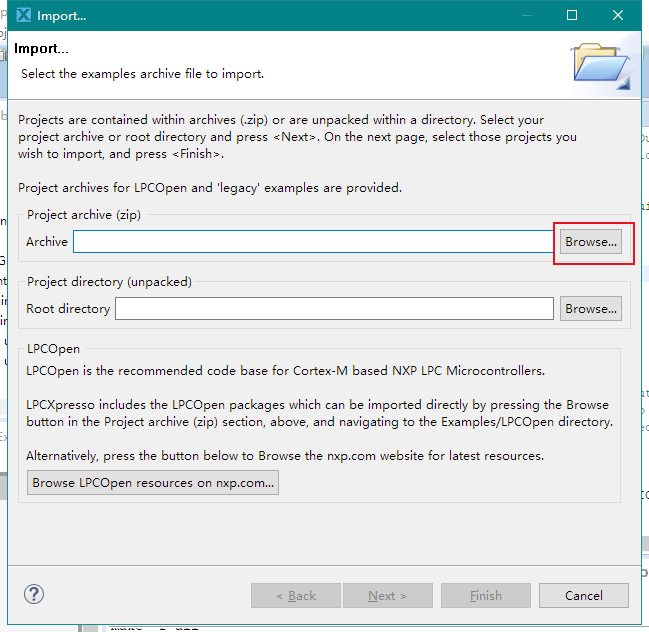Open Browse LPCOpen resources on nxp.com
Screen dimensions: 649x632
coord(153,483)
